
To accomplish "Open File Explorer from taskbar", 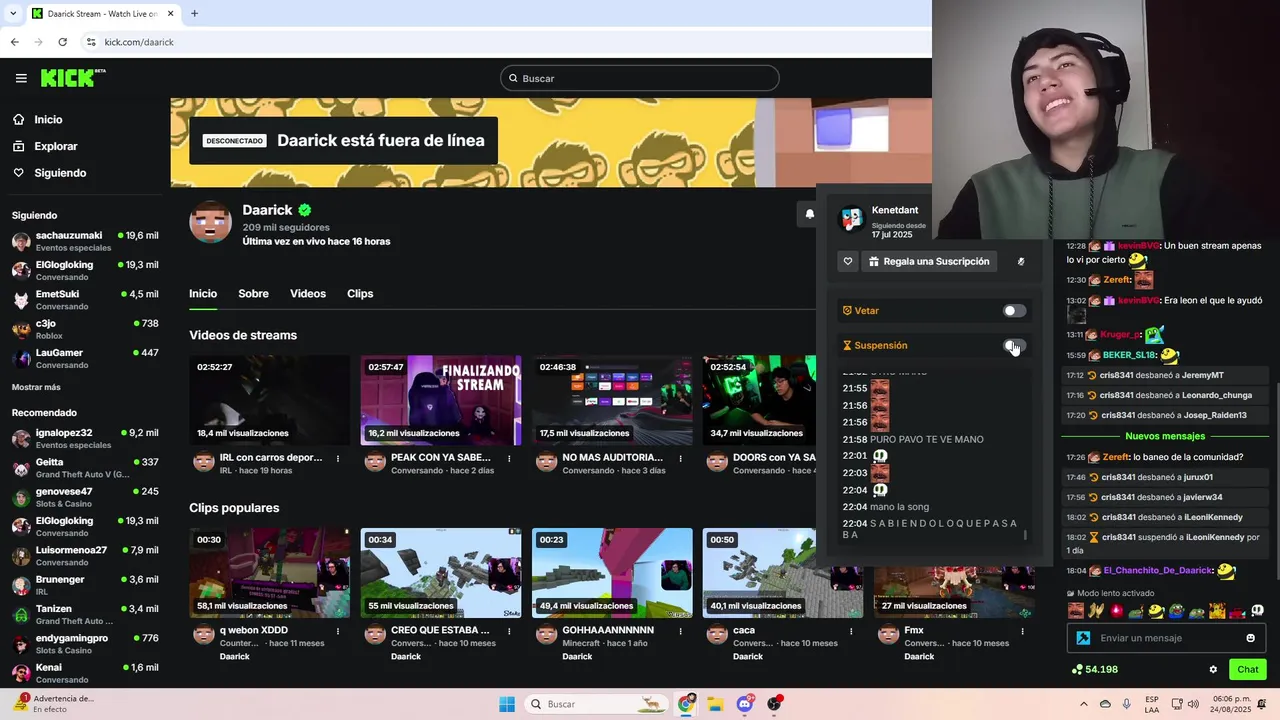I will pyautogui.click(x=716, y=704).
